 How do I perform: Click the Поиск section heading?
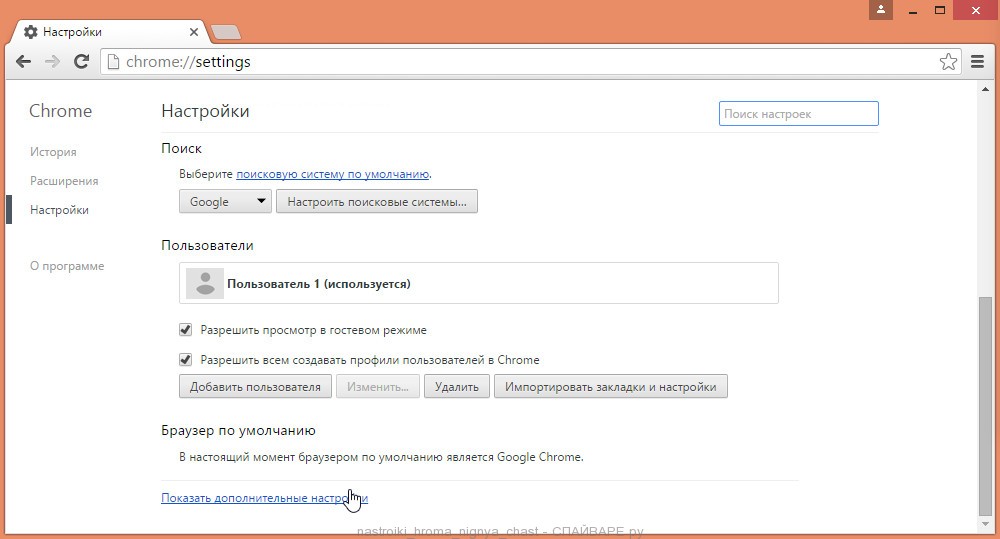(181, 148)
